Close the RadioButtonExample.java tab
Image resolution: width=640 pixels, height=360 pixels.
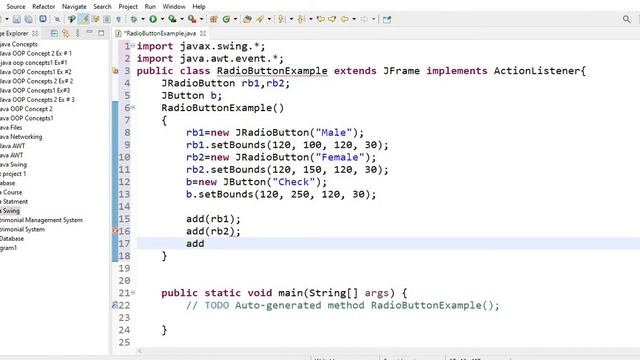(203, 33)
